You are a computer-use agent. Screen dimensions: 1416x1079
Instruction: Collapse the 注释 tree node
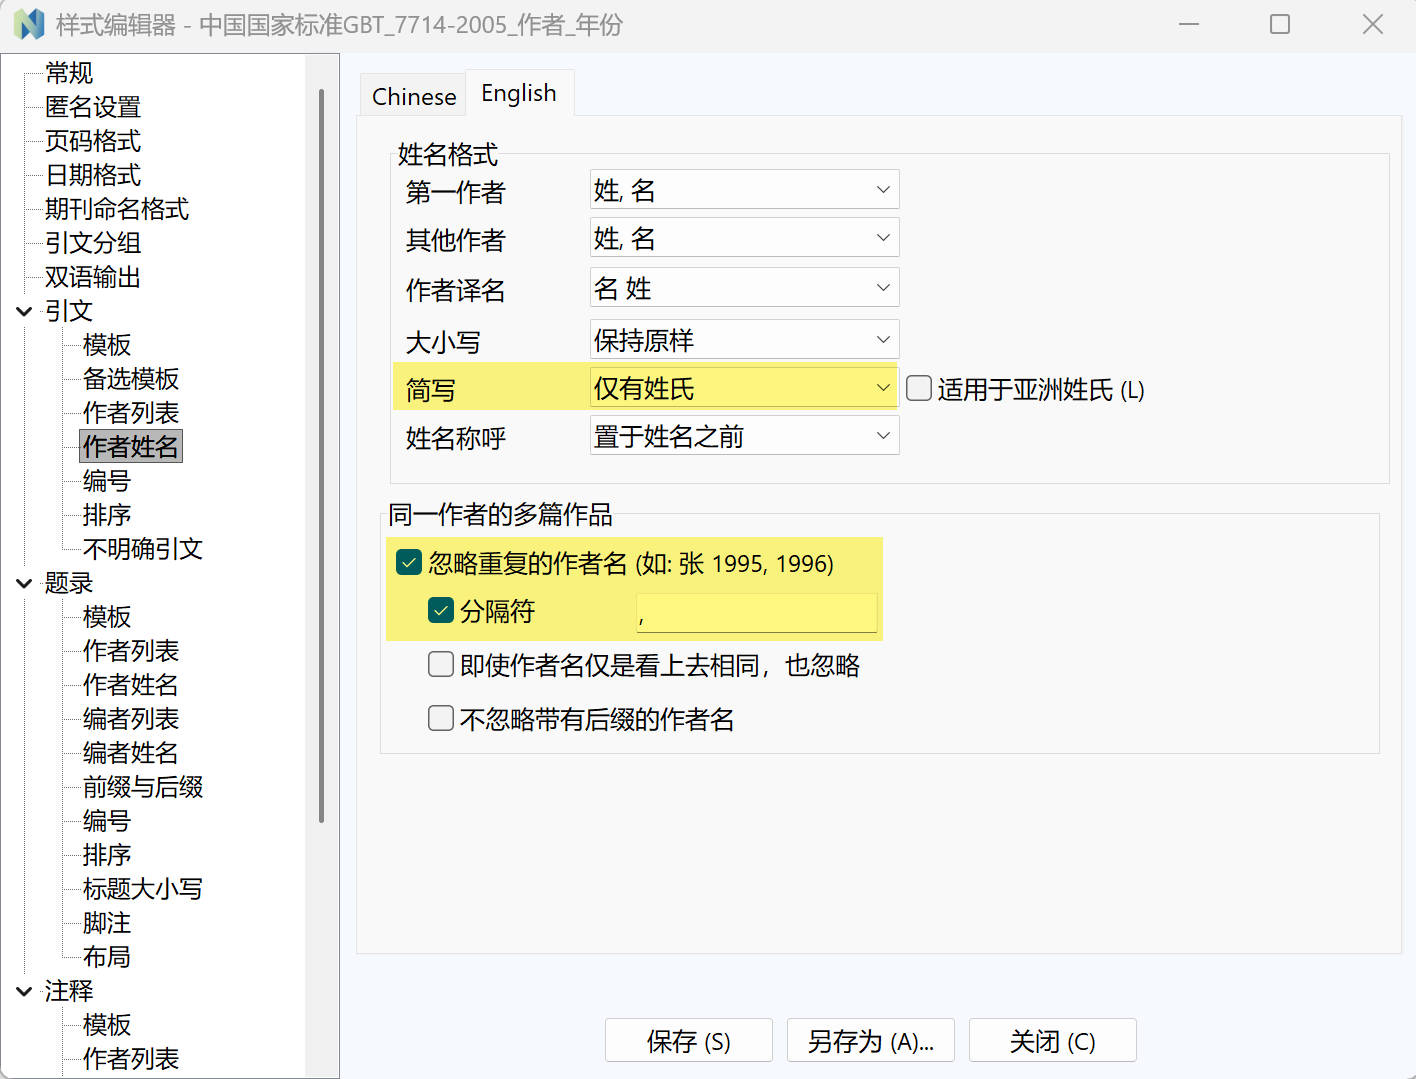point(25,991)
